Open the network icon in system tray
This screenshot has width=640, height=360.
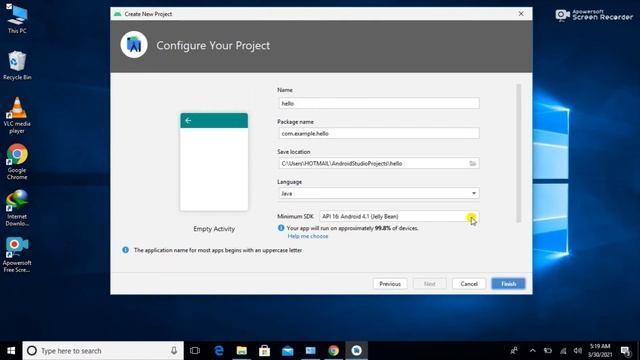[x=563, y=351]
